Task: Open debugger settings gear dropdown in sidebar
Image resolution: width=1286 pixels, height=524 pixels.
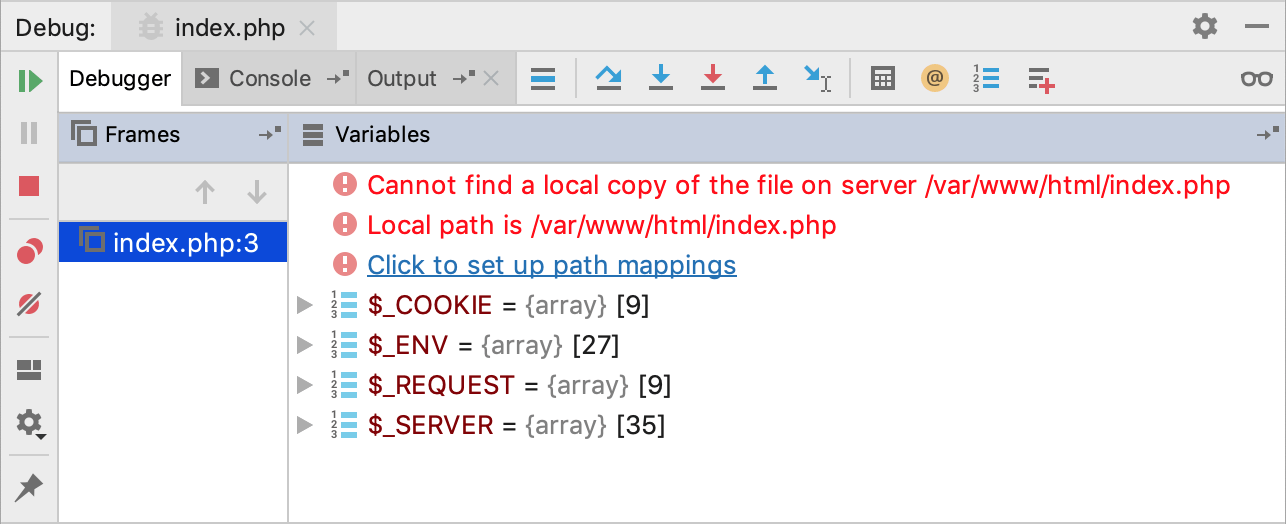Action: coord(30,423)
